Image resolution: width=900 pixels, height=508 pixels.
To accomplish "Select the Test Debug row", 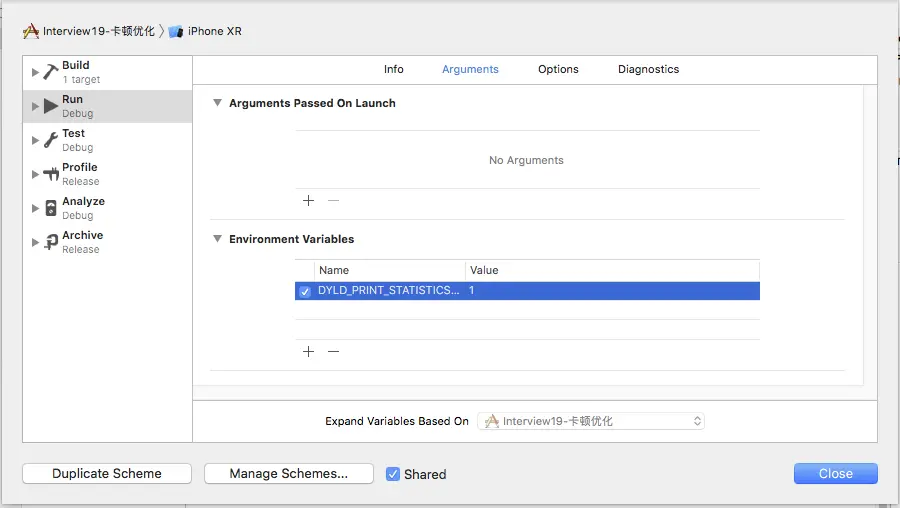I will click(107, 140).
